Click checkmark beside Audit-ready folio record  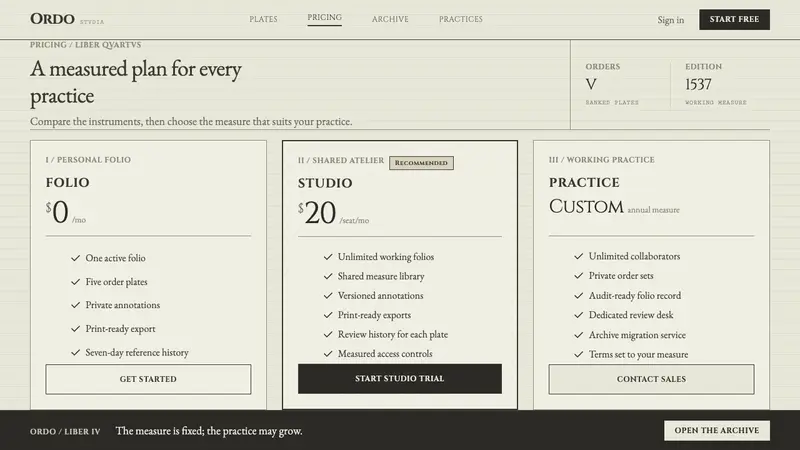click(579, 295)
